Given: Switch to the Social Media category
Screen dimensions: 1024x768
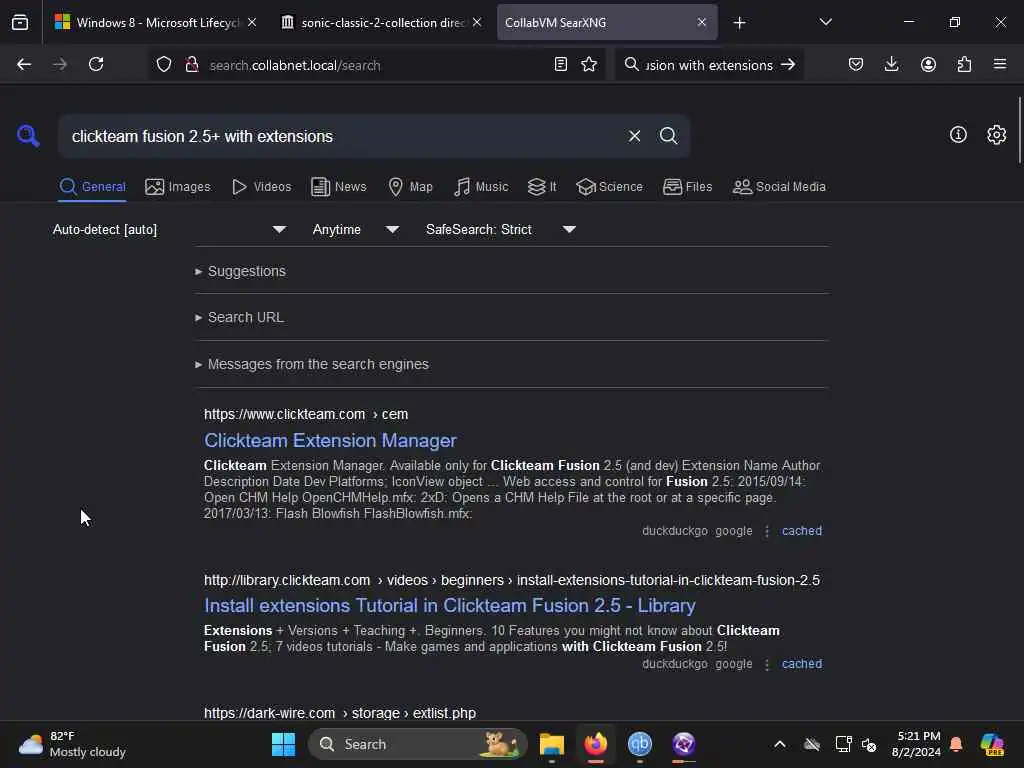Looking at the screenshot, I should click(x=779, y=187).
